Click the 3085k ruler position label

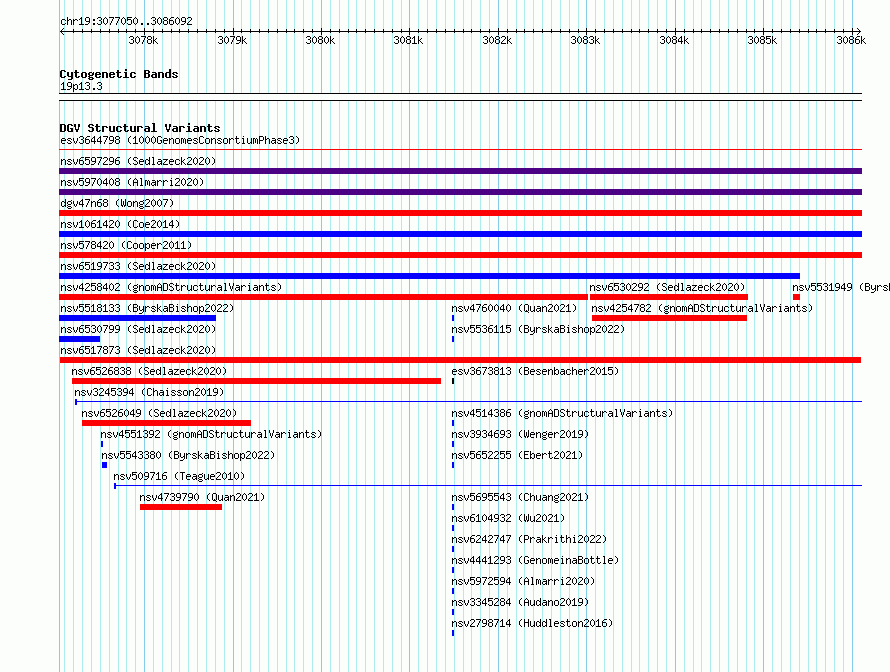click(762, 40)
